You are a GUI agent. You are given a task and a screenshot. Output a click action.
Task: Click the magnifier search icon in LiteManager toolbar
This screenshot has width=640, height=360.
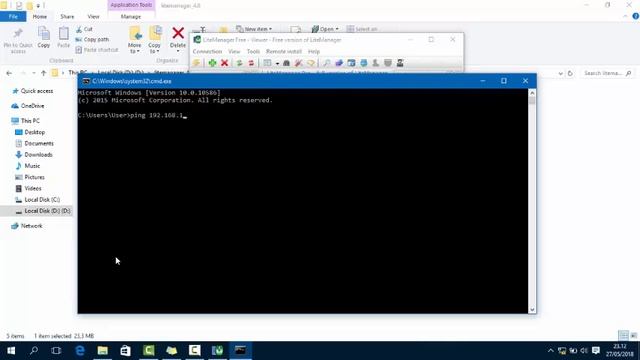[327, 63]
